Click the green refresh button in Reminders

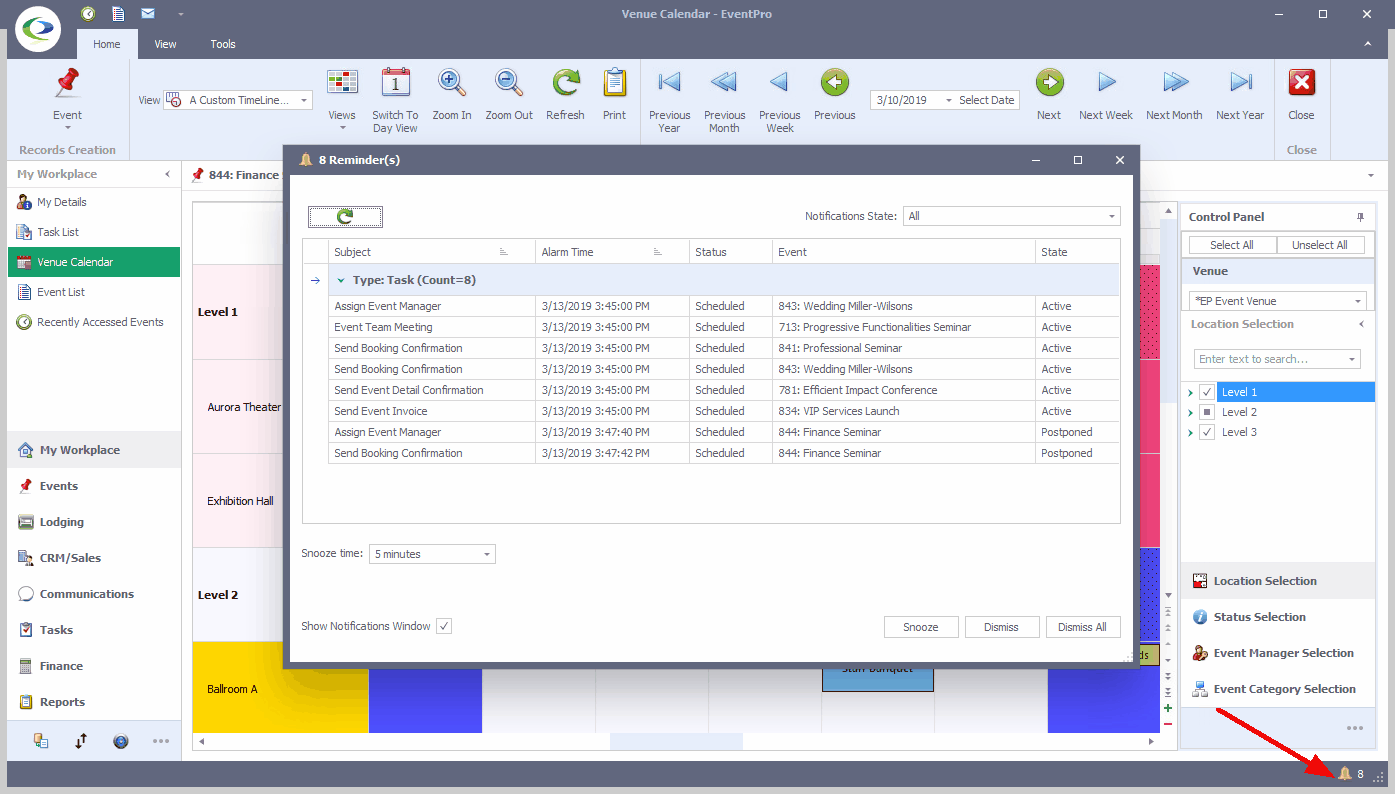pyautogui.click(x=345, y=216)
